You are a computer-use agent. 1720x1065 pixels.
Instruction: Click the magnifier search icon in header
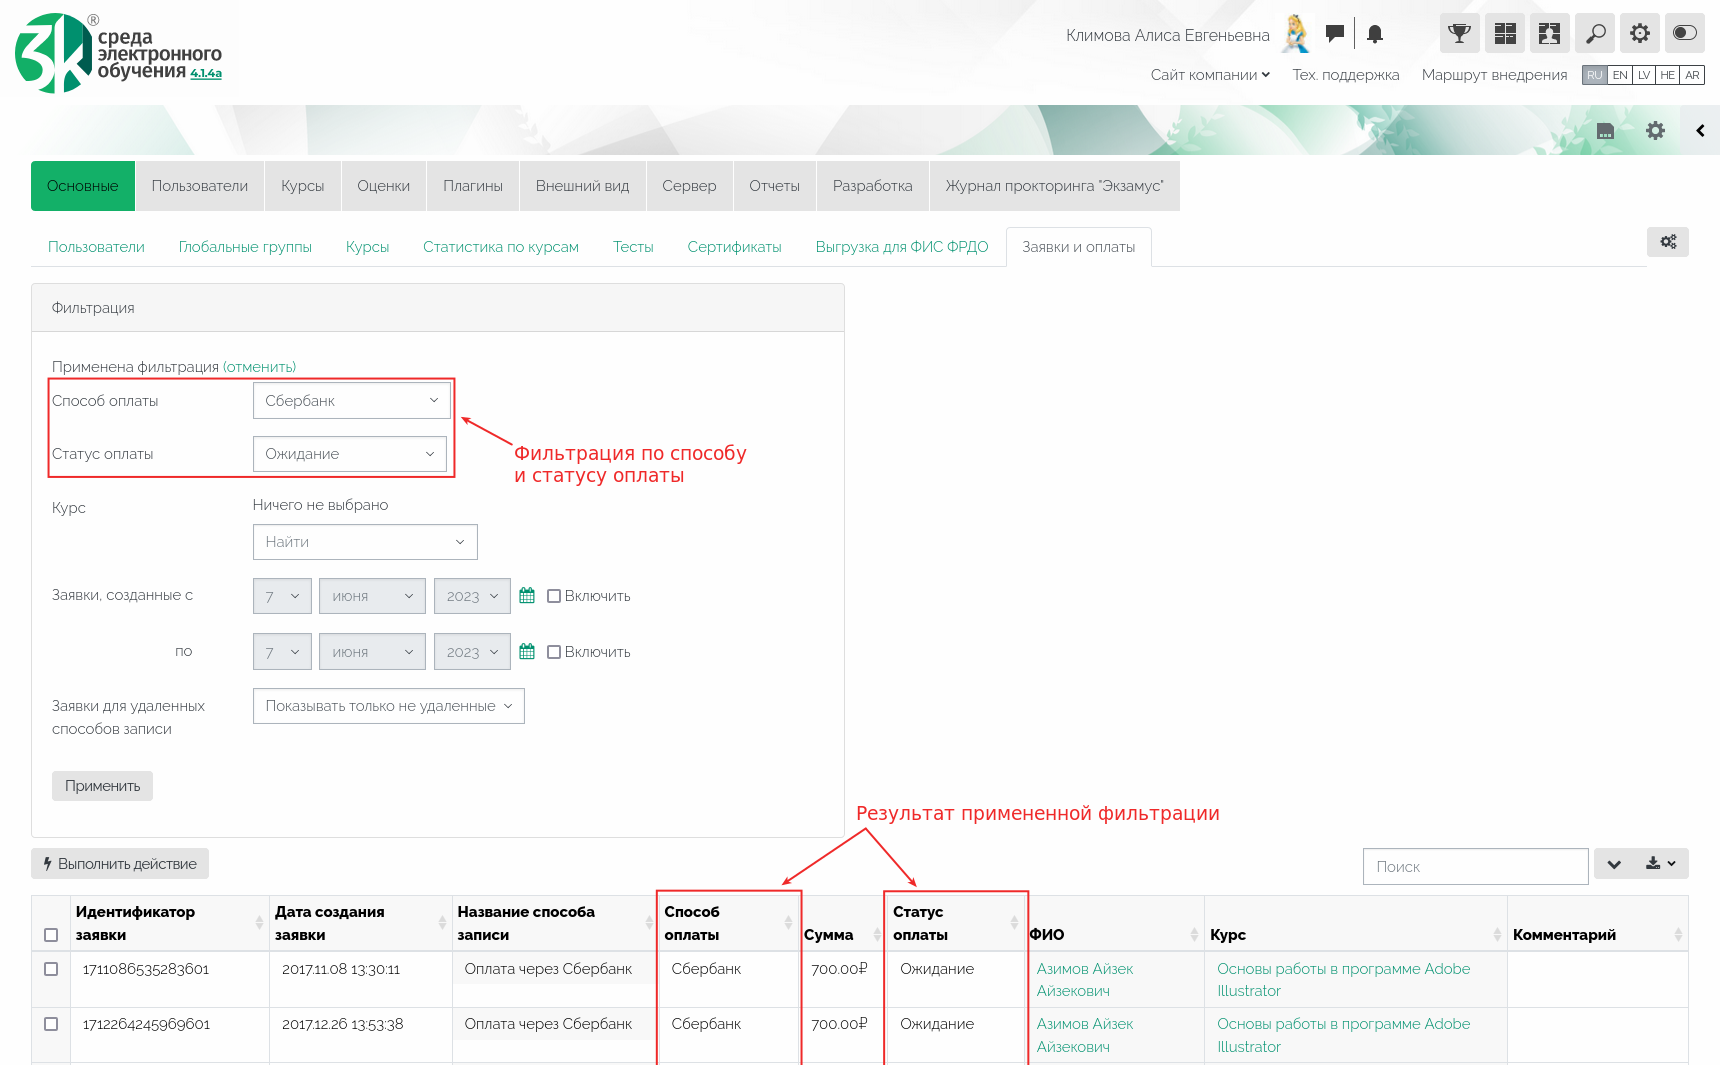(x=1595, y=33)
